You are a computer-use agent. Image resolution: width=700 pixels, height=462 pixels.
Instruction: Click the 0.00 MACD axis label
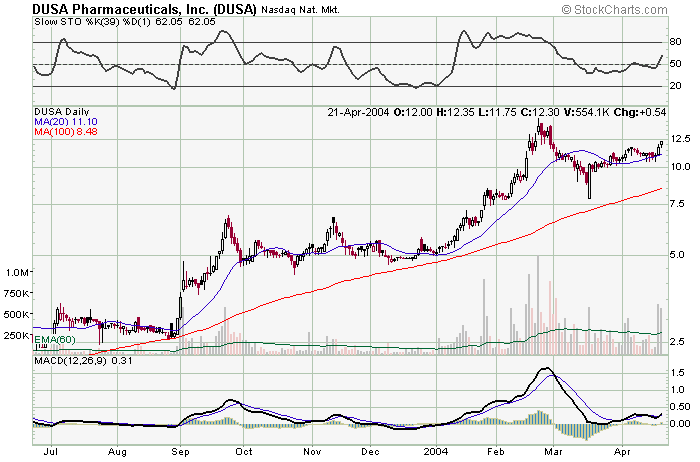click(680, 423)
